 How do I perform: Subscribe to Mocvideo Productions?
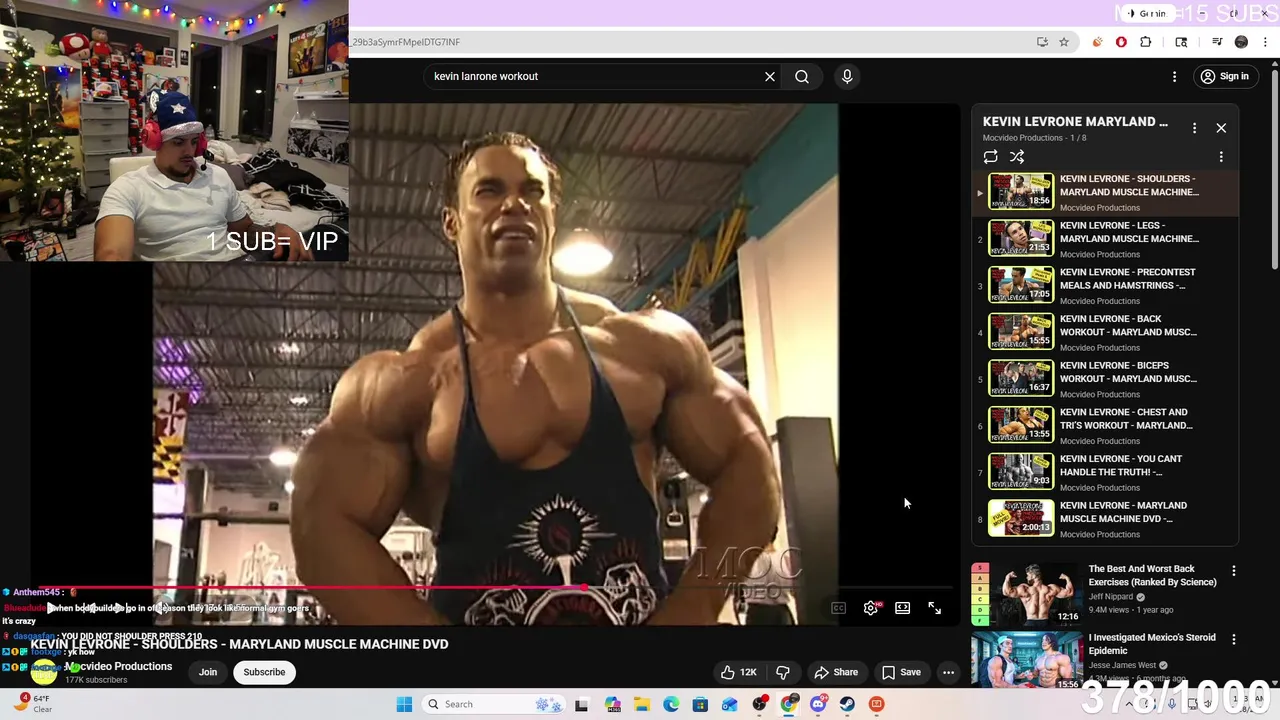click(x=265, y=672)
